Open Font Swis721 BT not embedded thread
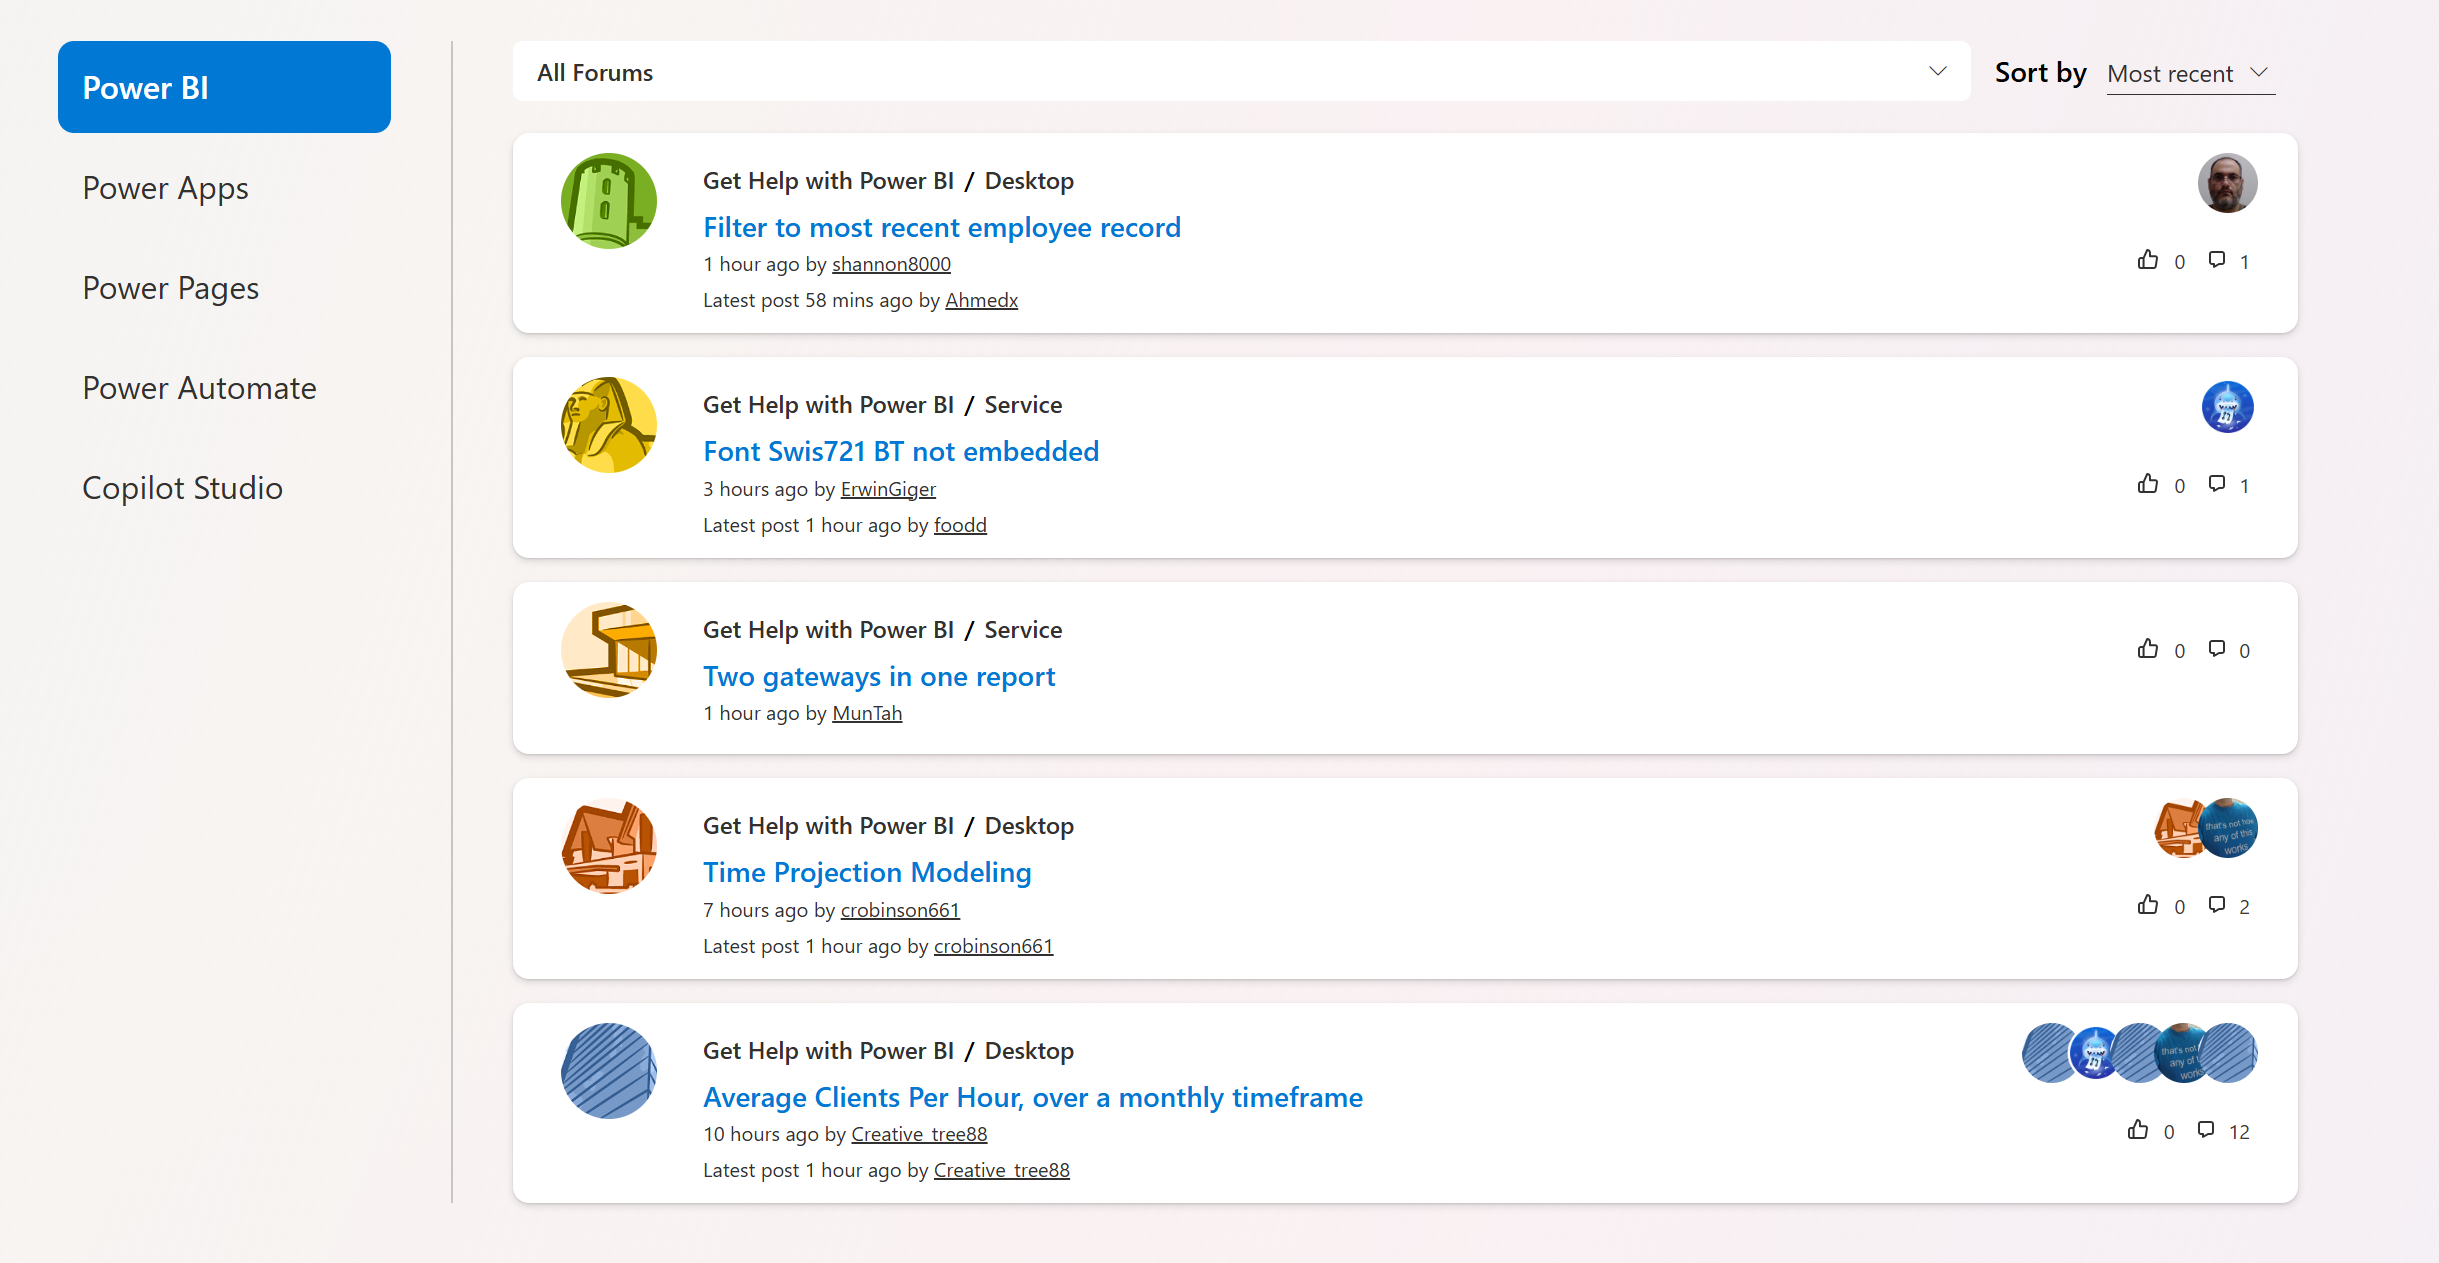This screenshot has height=1263, width=2439. [x=901, y=451]
